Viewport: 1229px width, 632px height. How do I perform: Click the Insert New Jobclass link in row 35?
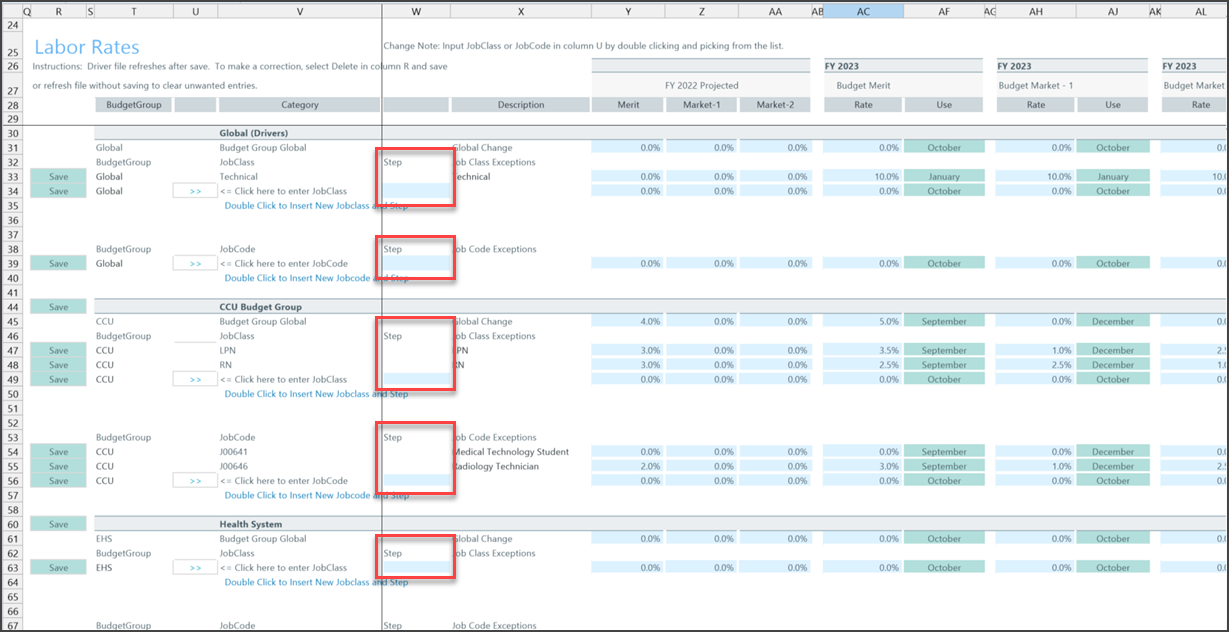click(316, 206)
